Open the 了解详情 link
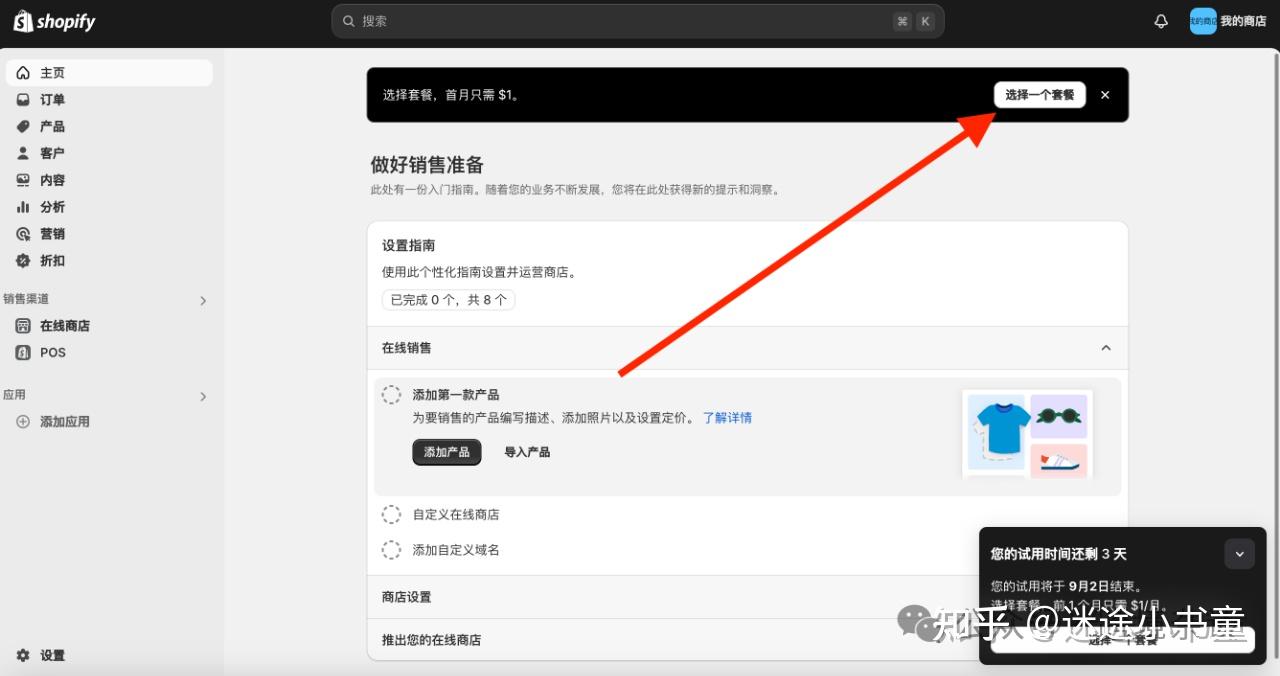 pyautogui.click(x=728, y=417)
